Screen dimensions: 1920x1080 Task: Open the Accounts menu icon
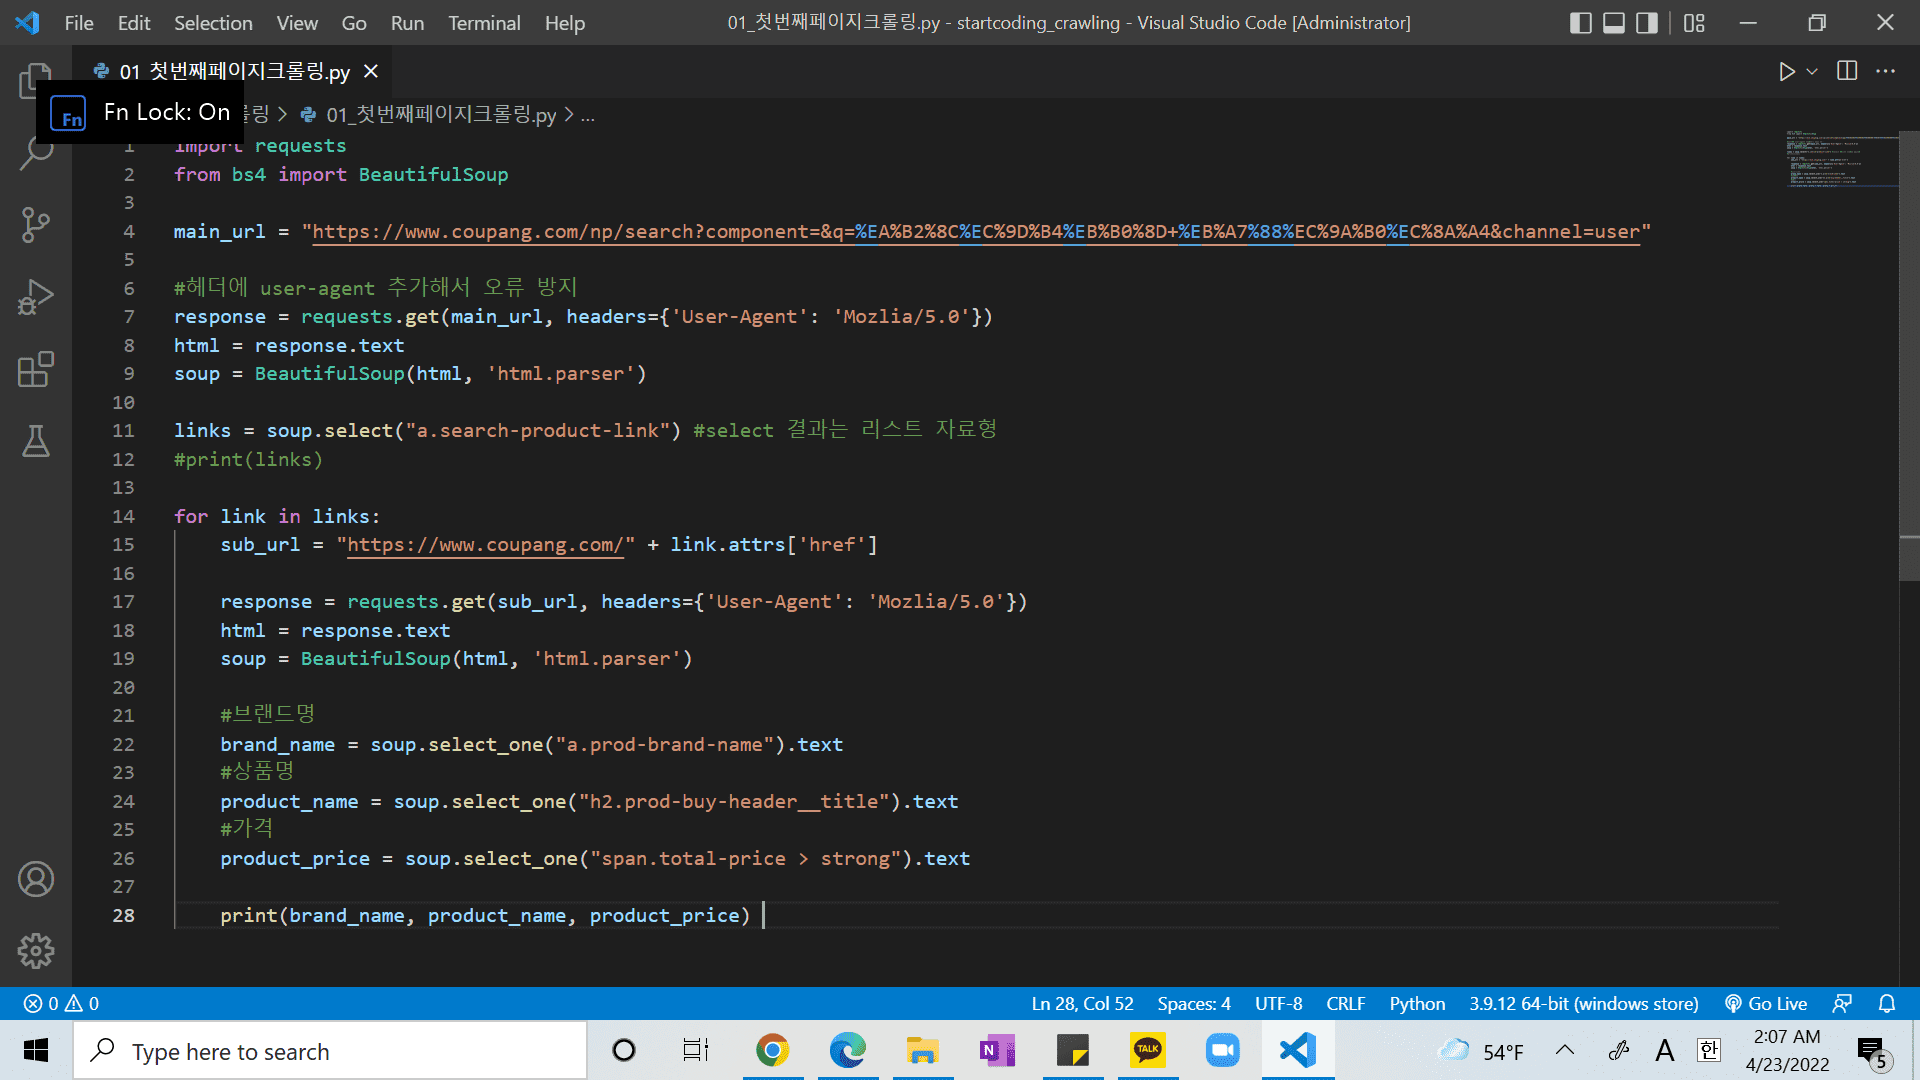36,879
